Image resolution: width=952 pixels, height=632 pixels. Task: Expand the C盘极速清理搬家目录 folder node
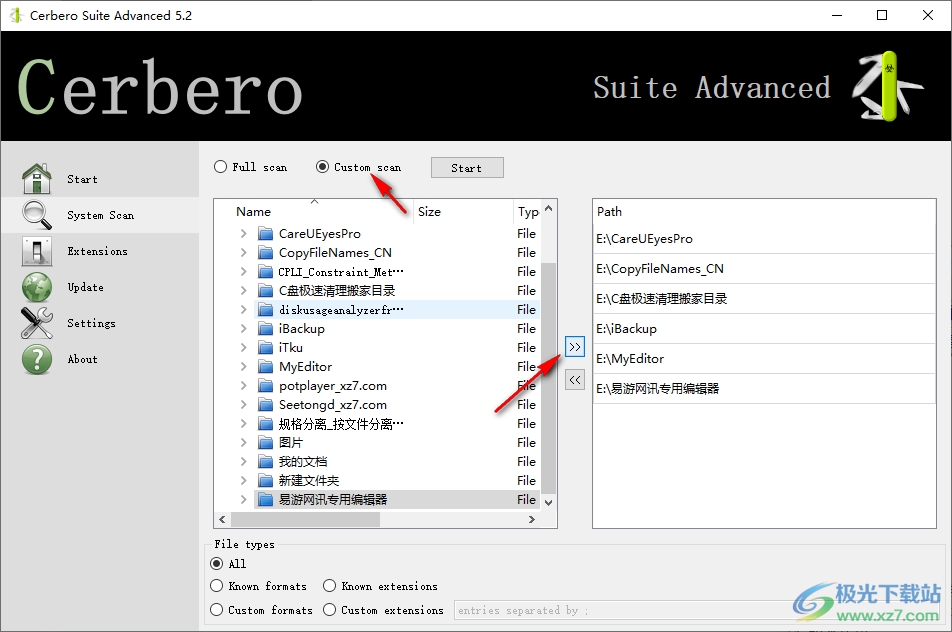click(x=243, y=291)
